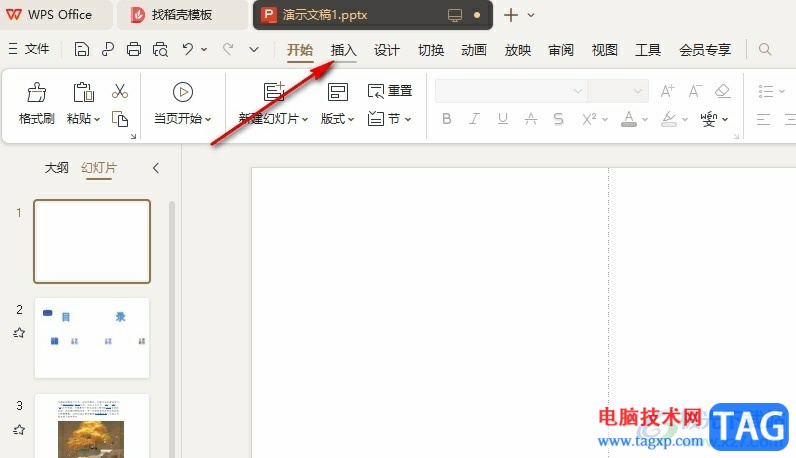The width and height of the screenshot is (796, 458).
Task: Expand the 节 section dropdown
Action: tap(408, 119)
